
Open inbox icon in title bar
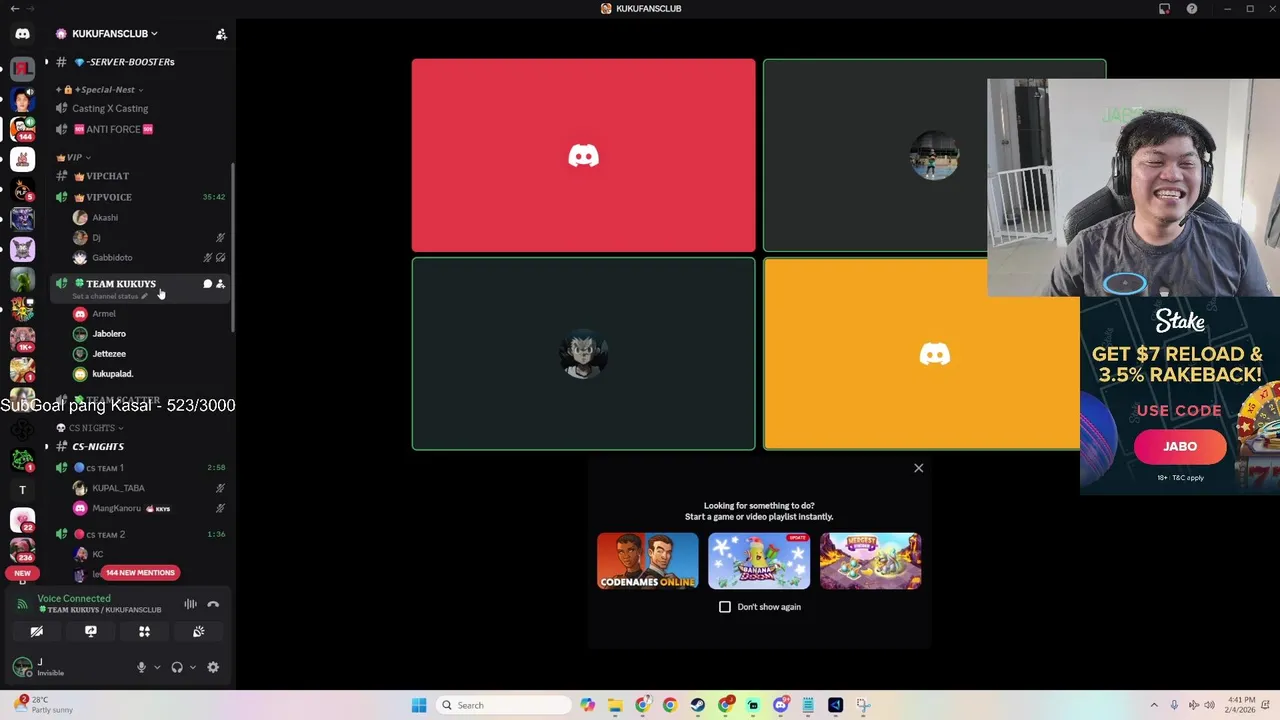[1164, 9]
